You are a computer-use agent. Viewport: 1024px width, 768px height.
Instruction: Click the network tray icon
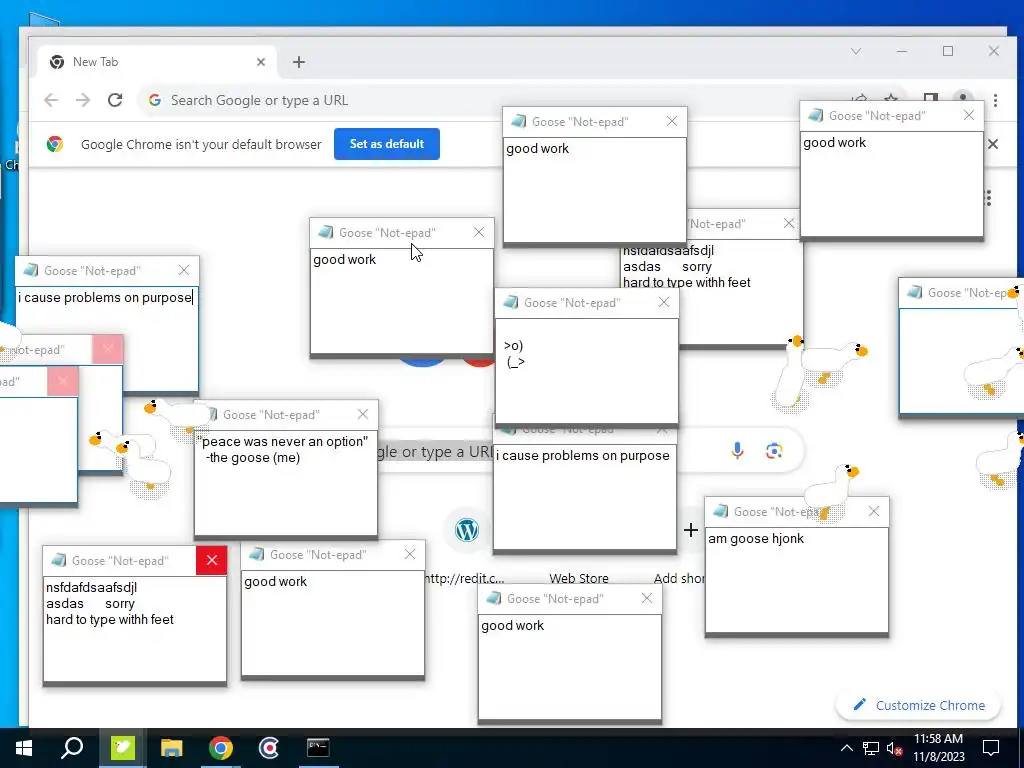[x=871, y=748]
